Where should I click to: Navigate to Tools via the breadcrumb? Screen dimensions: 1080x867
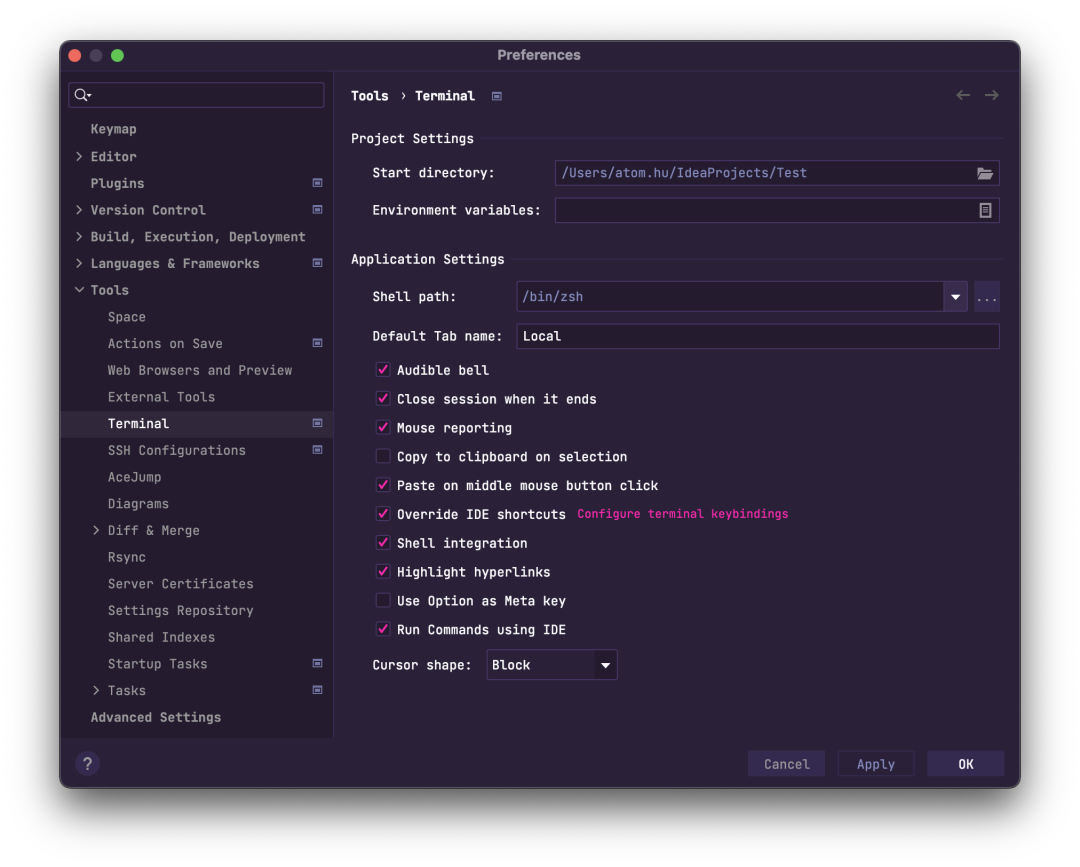point(369,95)
